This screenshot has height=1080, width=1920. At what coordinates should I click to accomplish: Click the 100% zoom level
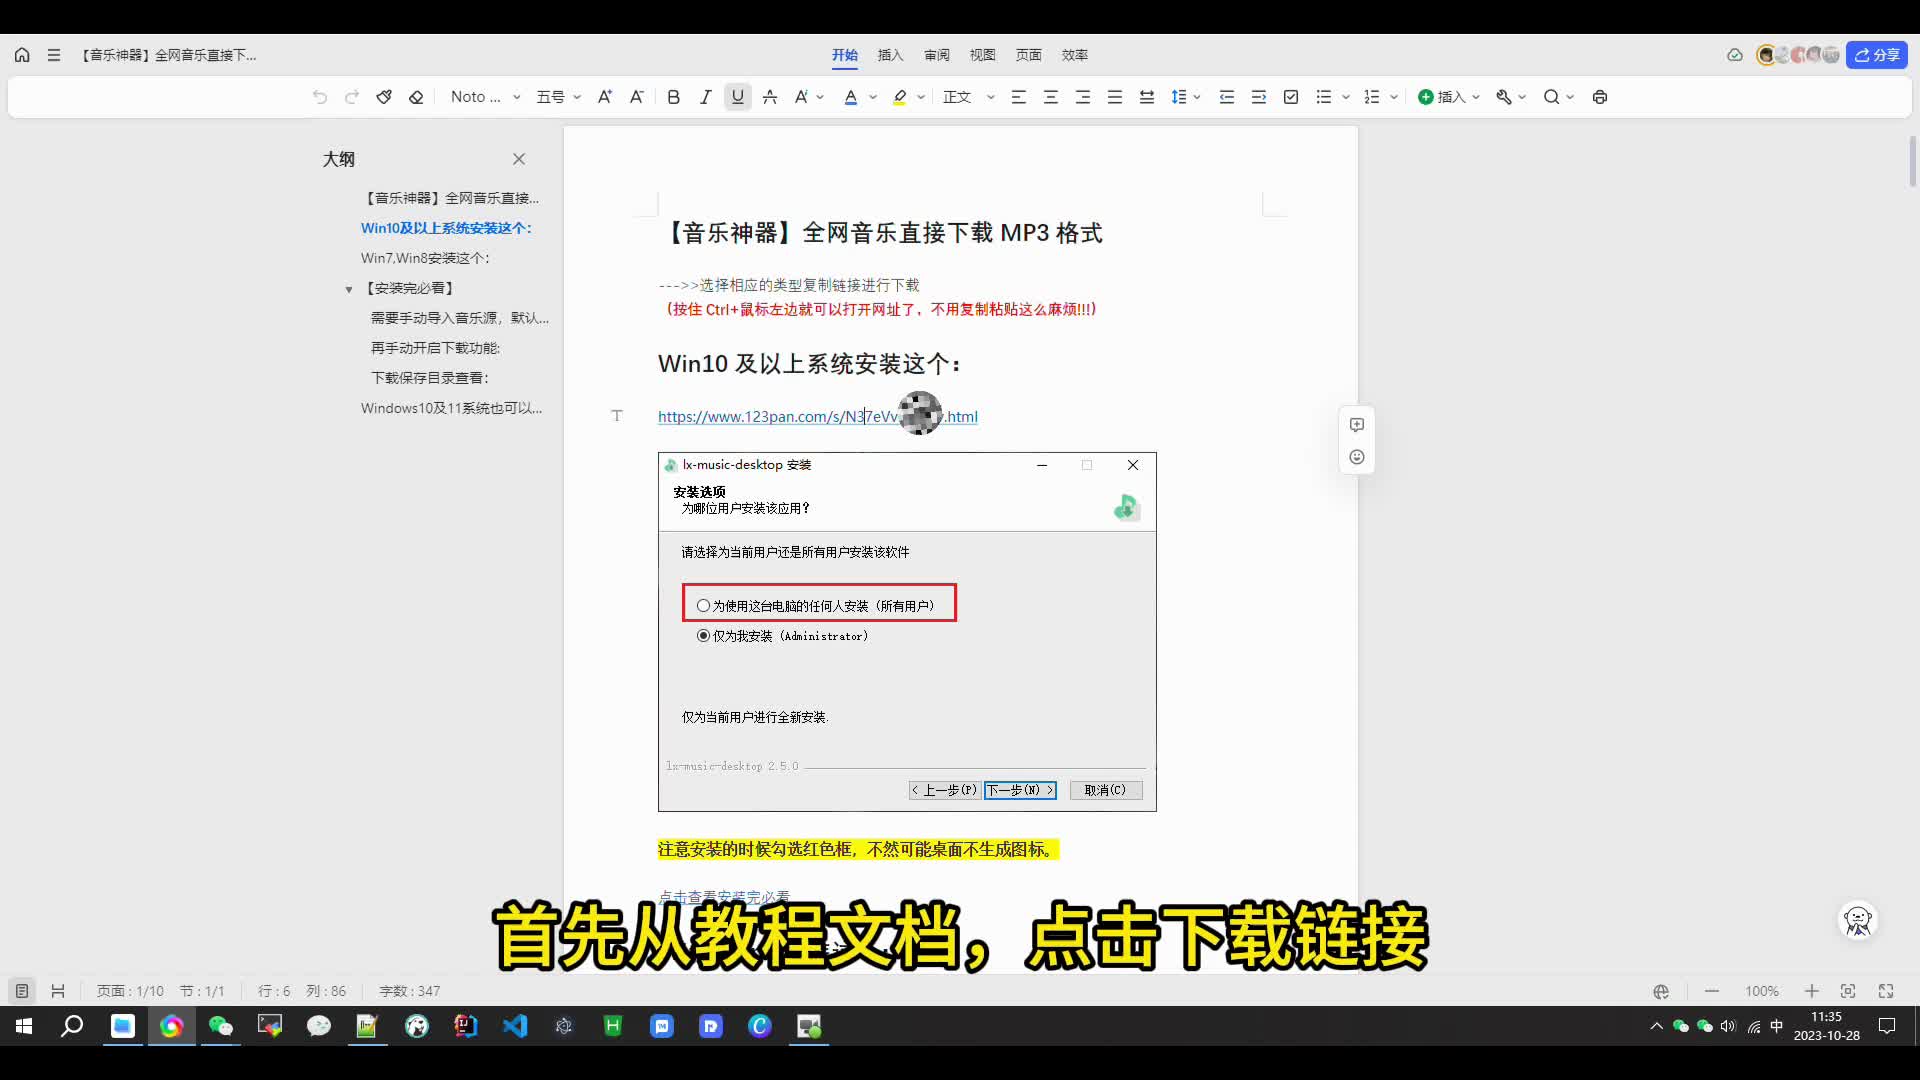coord(1762,991)
